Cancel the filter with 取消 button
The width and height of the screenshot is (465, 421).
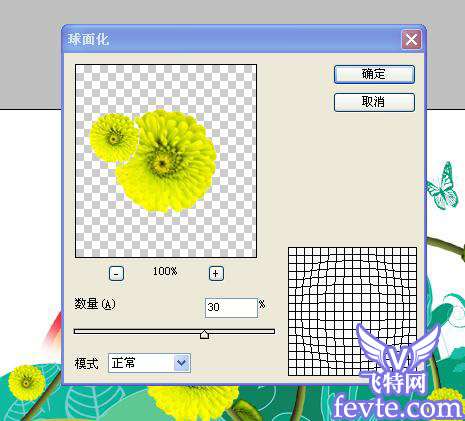(x=374, y=102)
